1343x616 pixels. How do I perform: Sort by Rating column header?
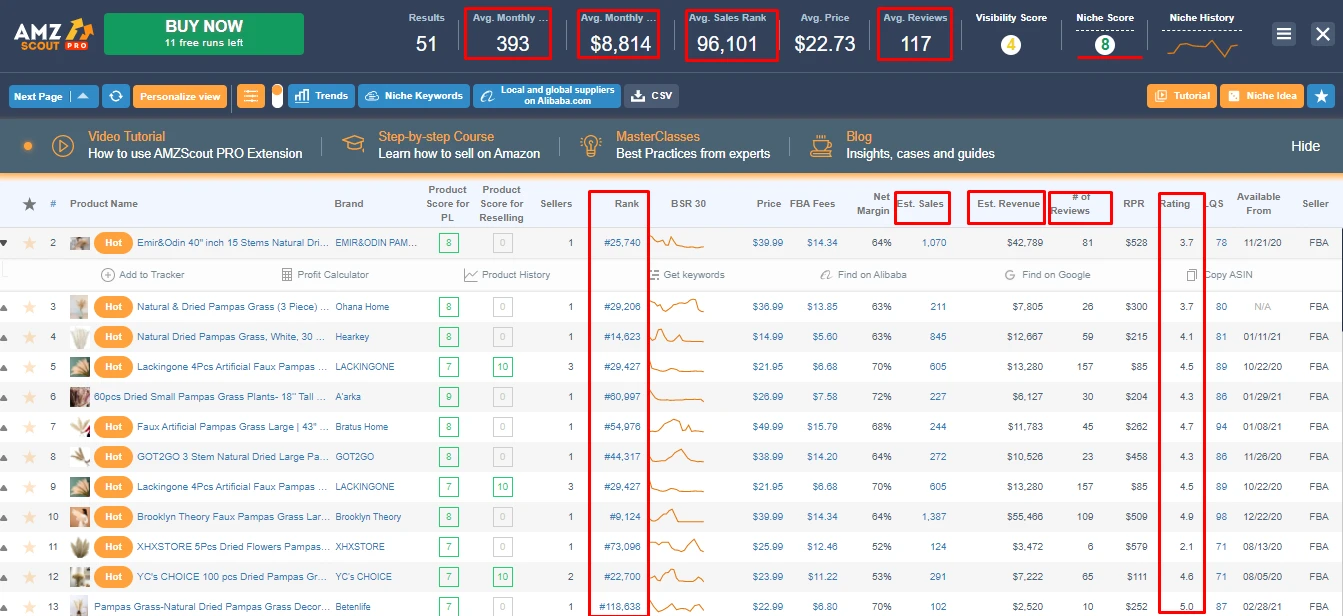point(1175,204)
